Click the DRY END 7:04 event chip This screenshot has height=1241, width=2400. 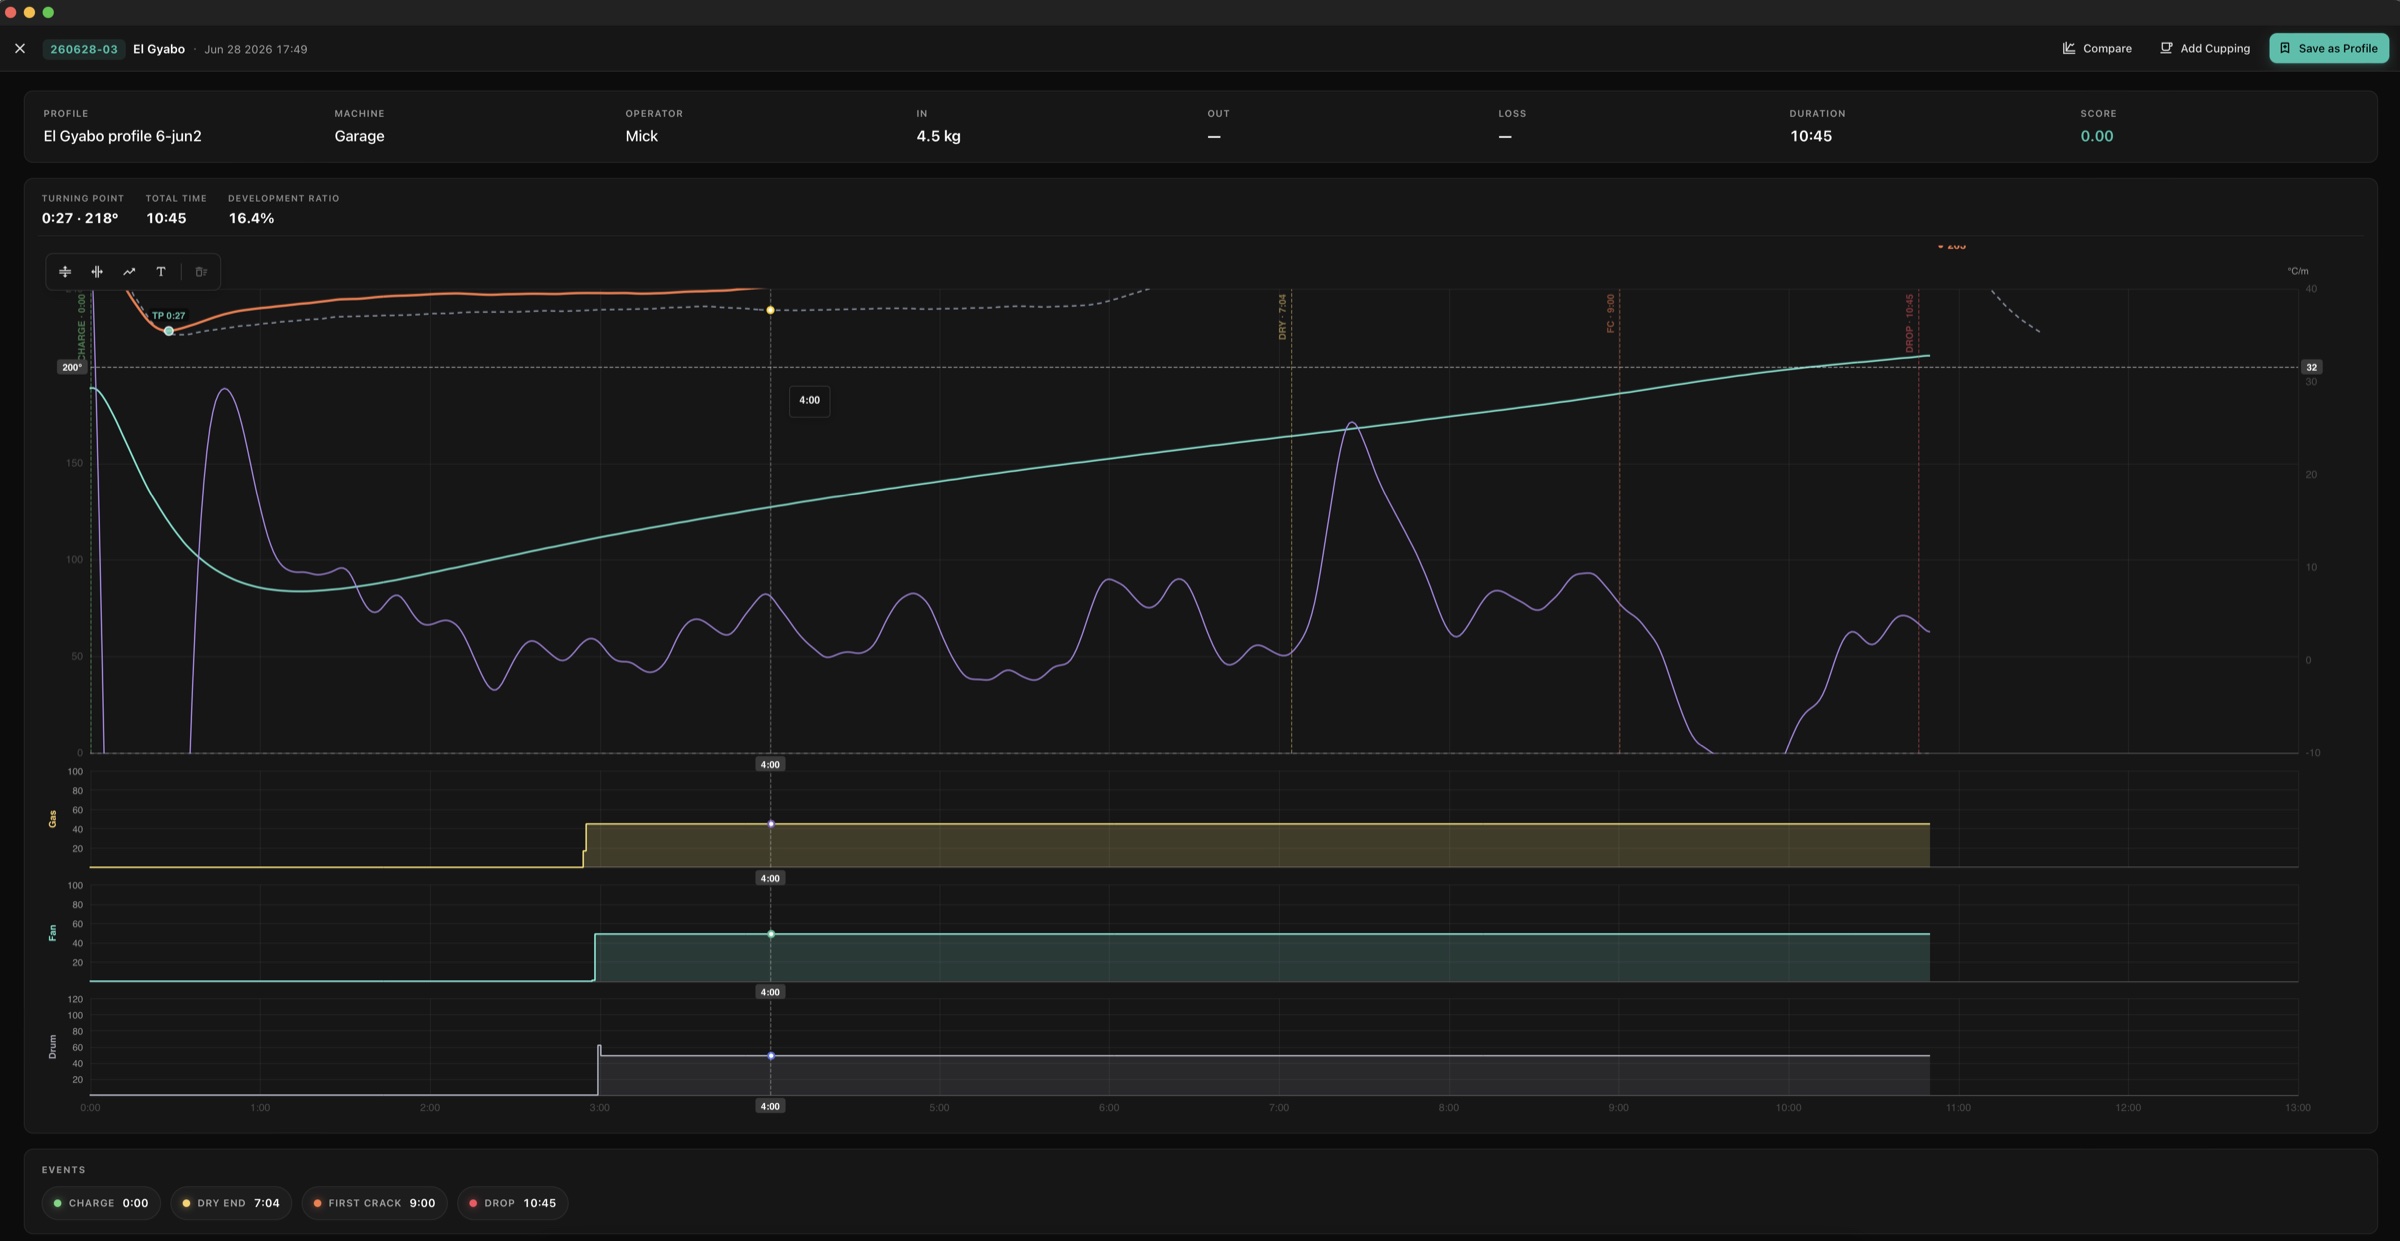click(x=231, y=1203)
